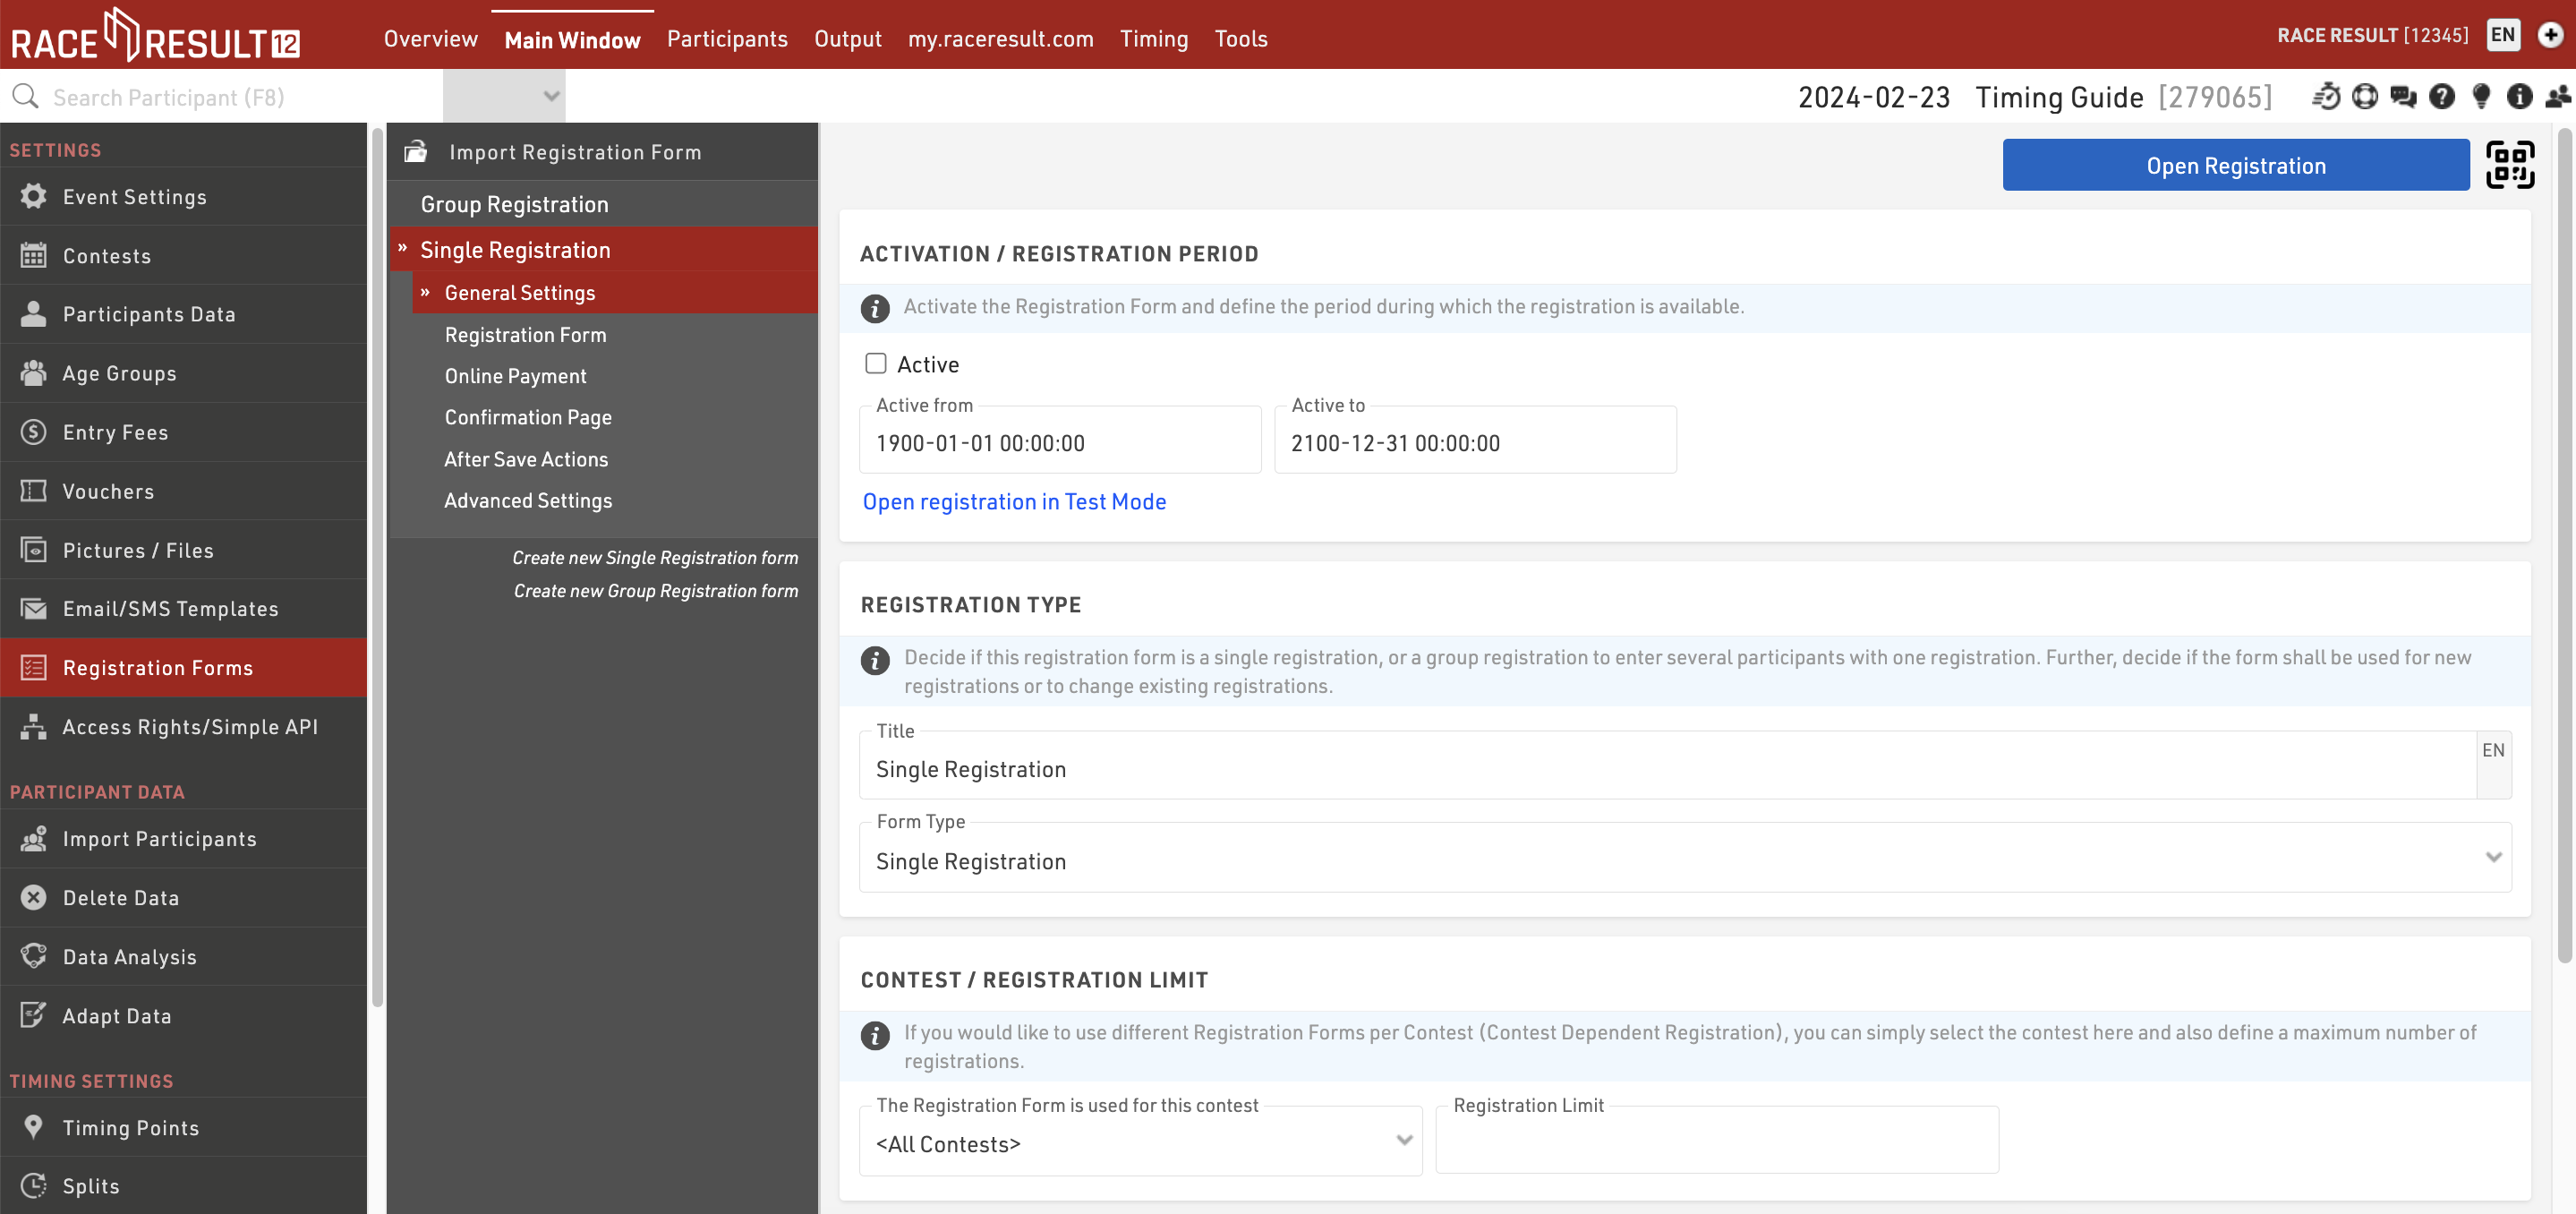Open Registration Forms in sidebar
Viewport: 2576px width, 1214px height.
point(183,667)
